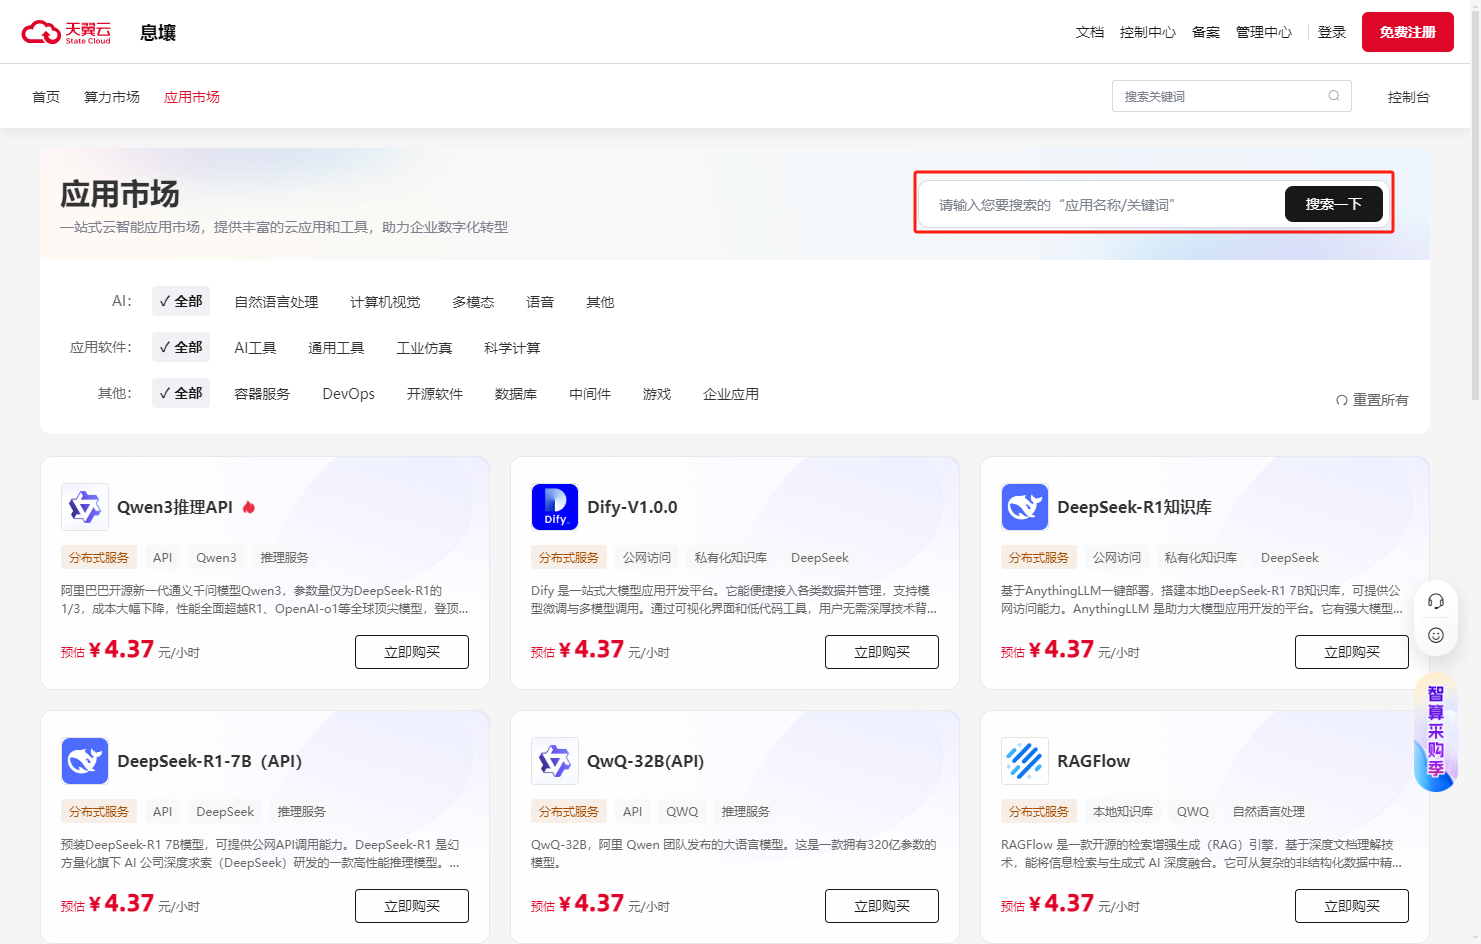Screen dimensions: 1481x944
Task: Open 文档 in the top menu
Action: [x=1090, y=32]
